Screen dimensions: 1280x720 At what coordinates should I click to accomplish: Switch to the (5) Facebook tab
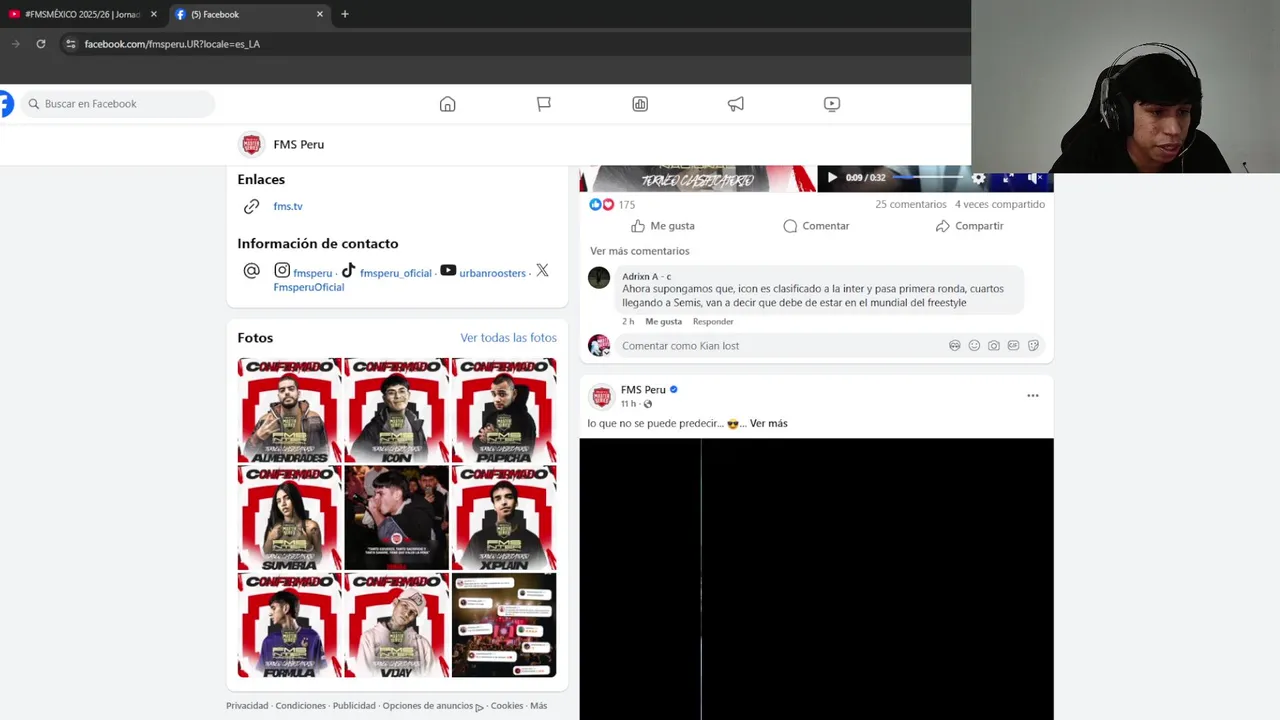click(249, 14)
